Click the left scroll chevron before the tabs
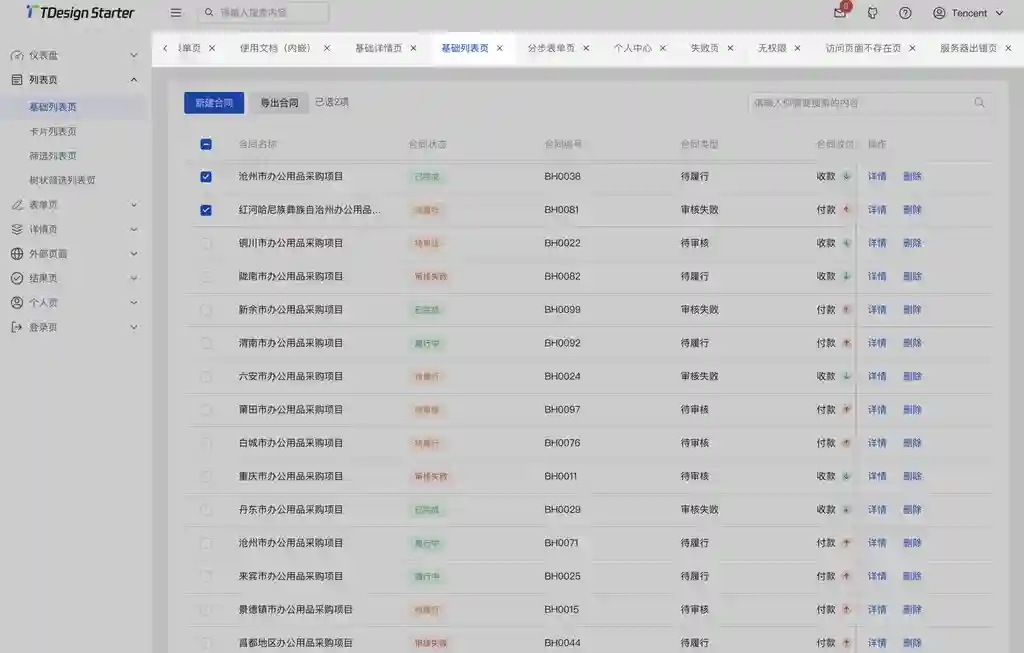This screenshot has width=1024, height=653. pyautogui.click(x=166, y=47)
